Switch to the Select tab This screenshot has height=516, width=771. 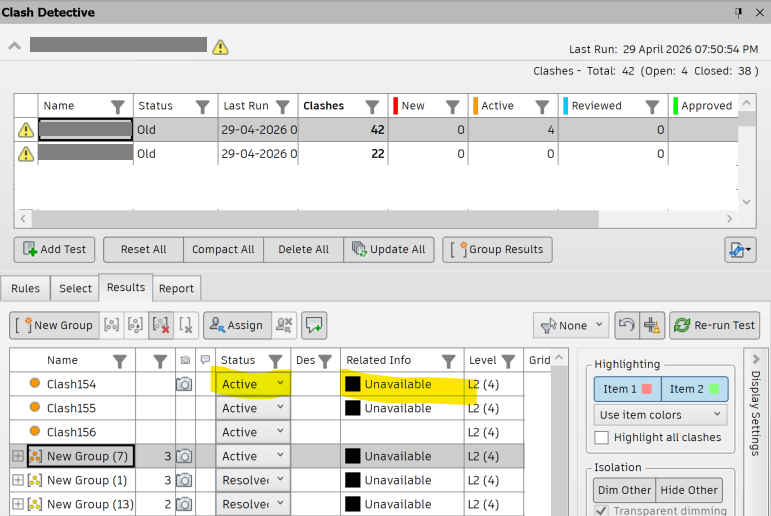pyautogui.click(x=75, y=288)
